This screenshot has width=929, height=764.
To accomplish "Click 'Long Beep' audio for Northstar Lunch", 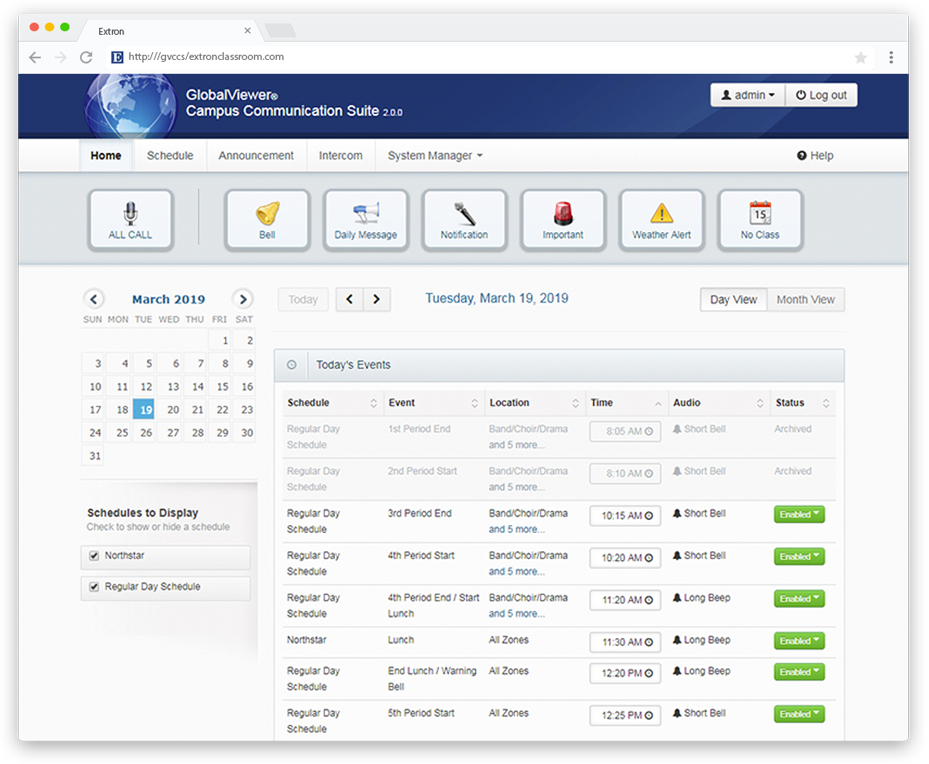I will click(x=707, y=640).
